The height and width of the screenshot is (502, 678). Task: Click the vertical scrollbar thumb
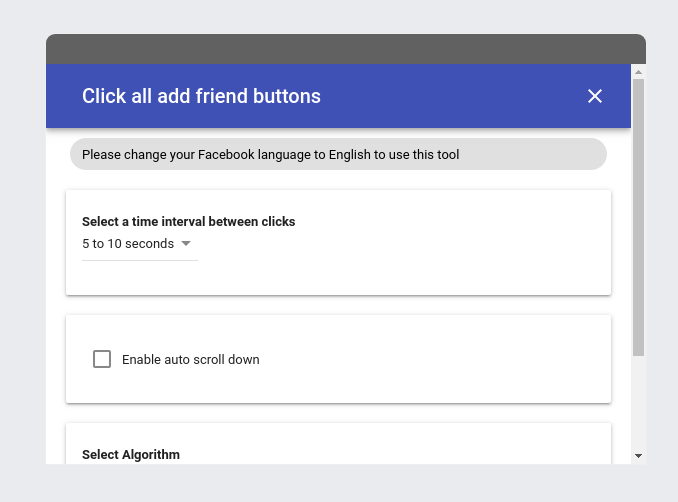pos(638,215)
